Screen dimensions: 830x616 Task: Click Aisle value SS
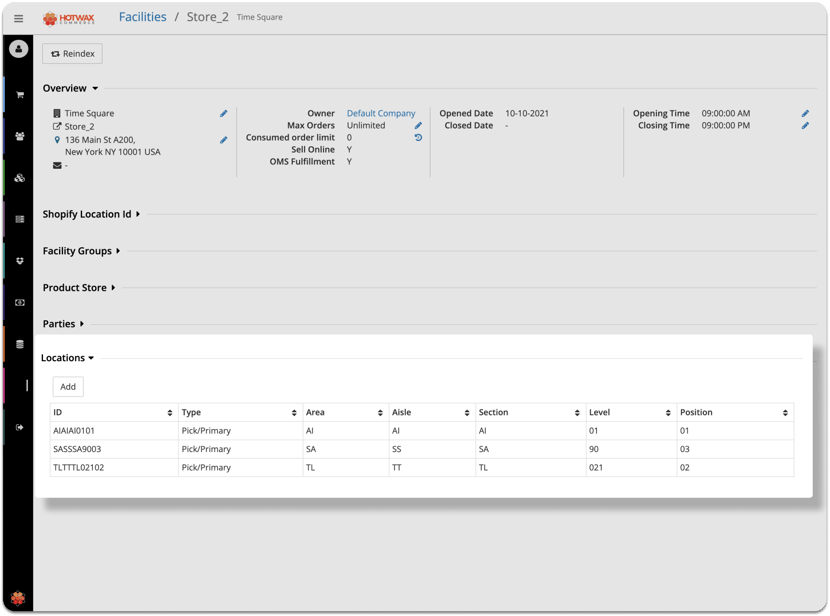[396, 449]
